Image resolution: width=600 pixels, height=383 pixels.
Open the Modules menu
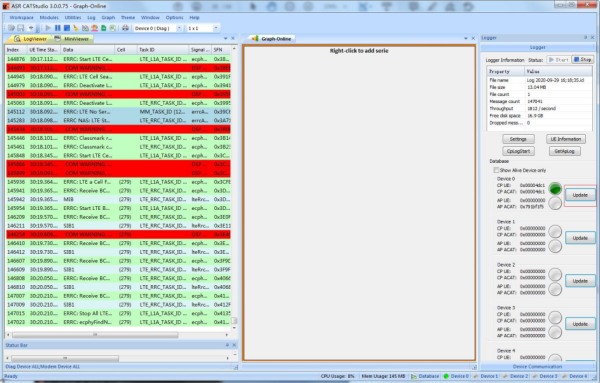tap(49, 18)
